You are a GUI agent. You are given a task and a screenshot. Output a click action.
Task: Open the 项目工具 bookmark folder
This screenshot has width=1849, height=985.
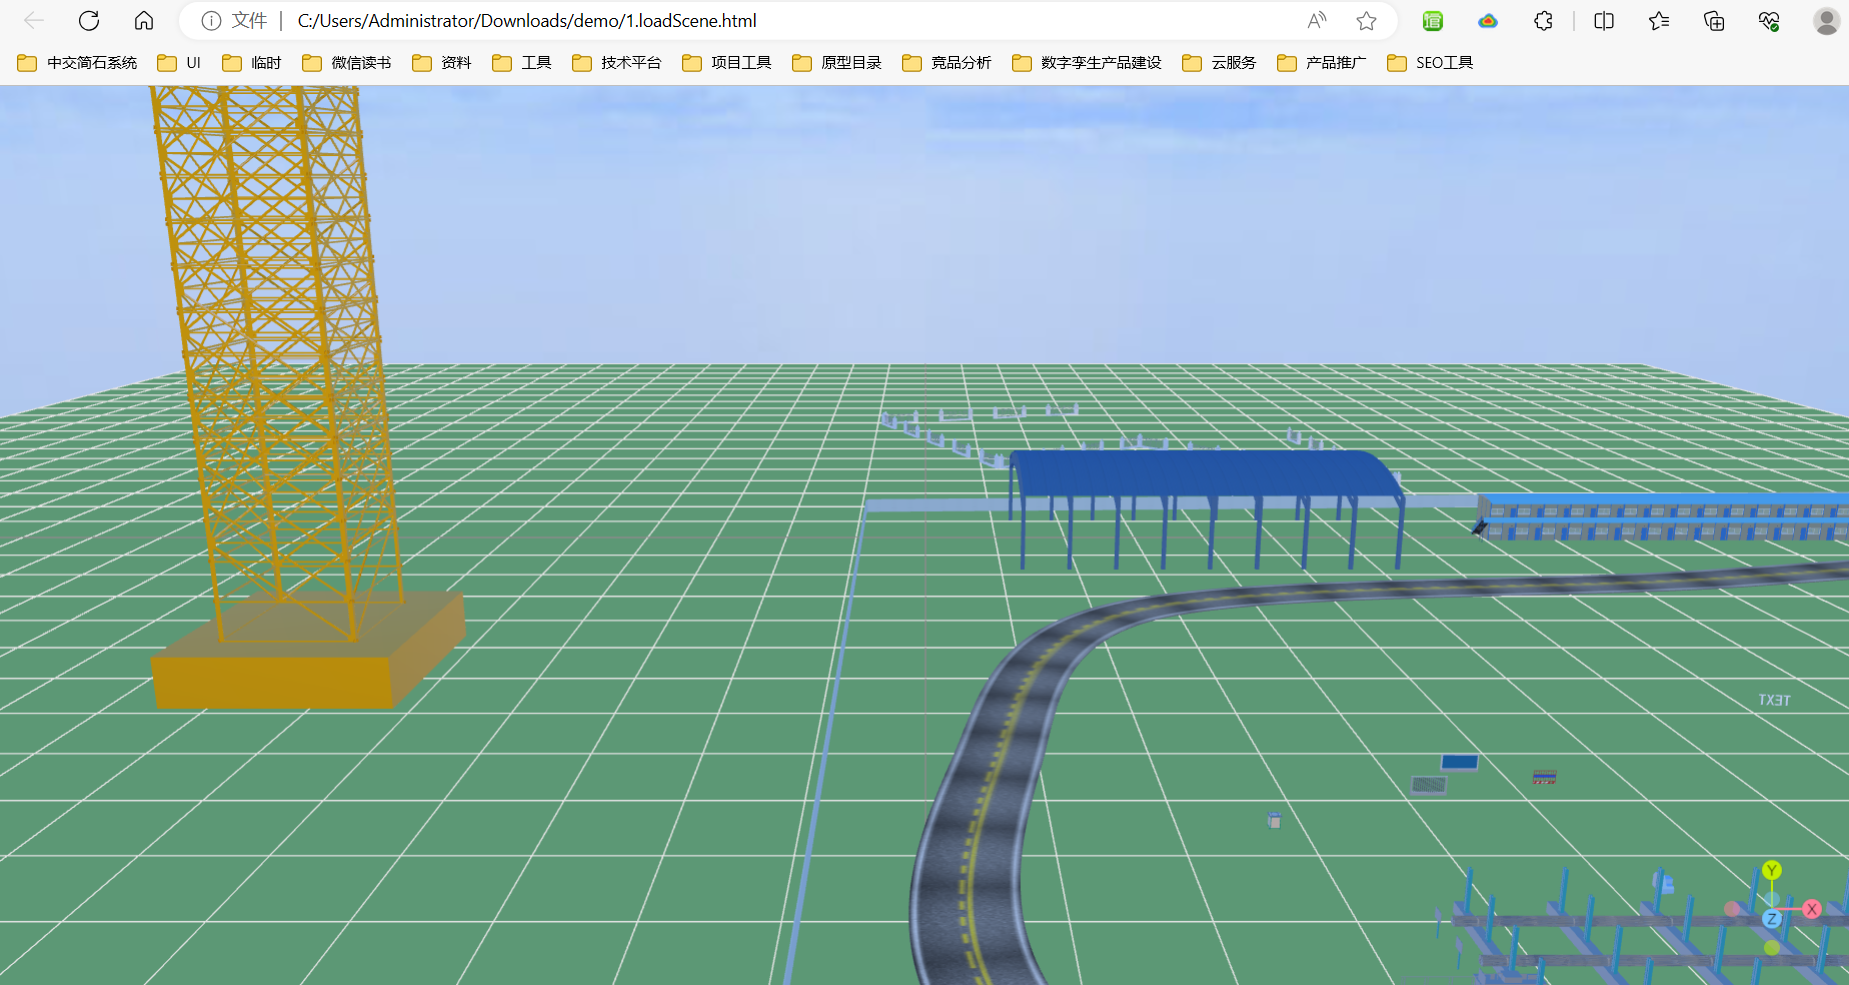point(727,63)
